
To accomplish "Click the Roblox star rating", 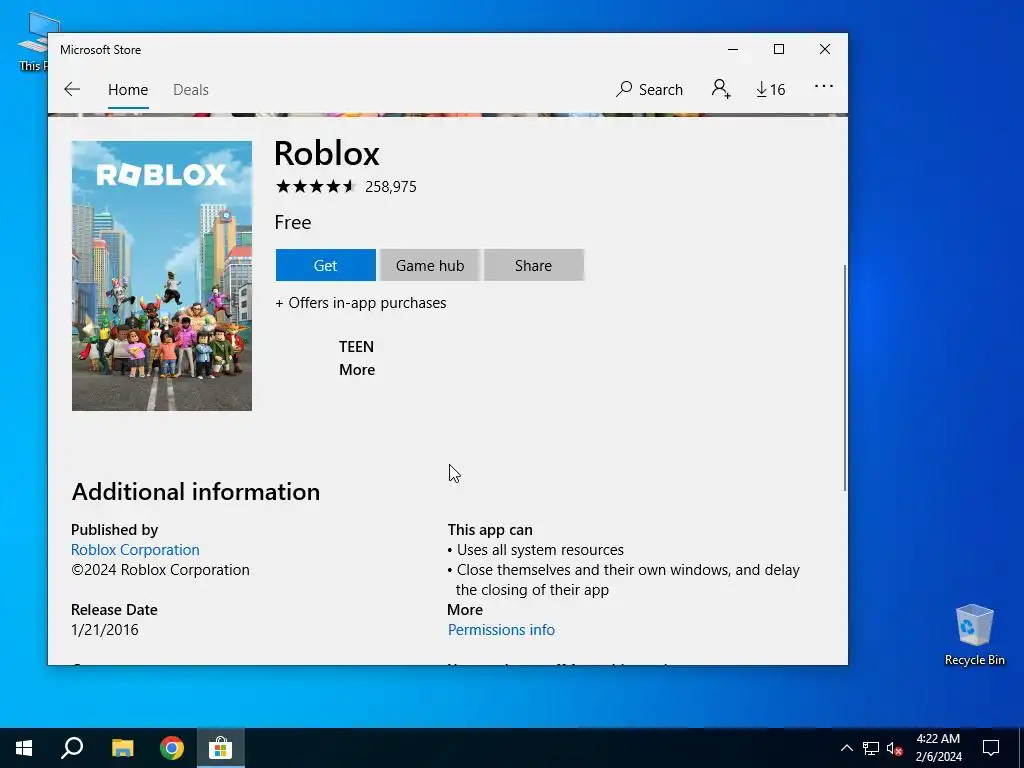I will click(315, 187).
